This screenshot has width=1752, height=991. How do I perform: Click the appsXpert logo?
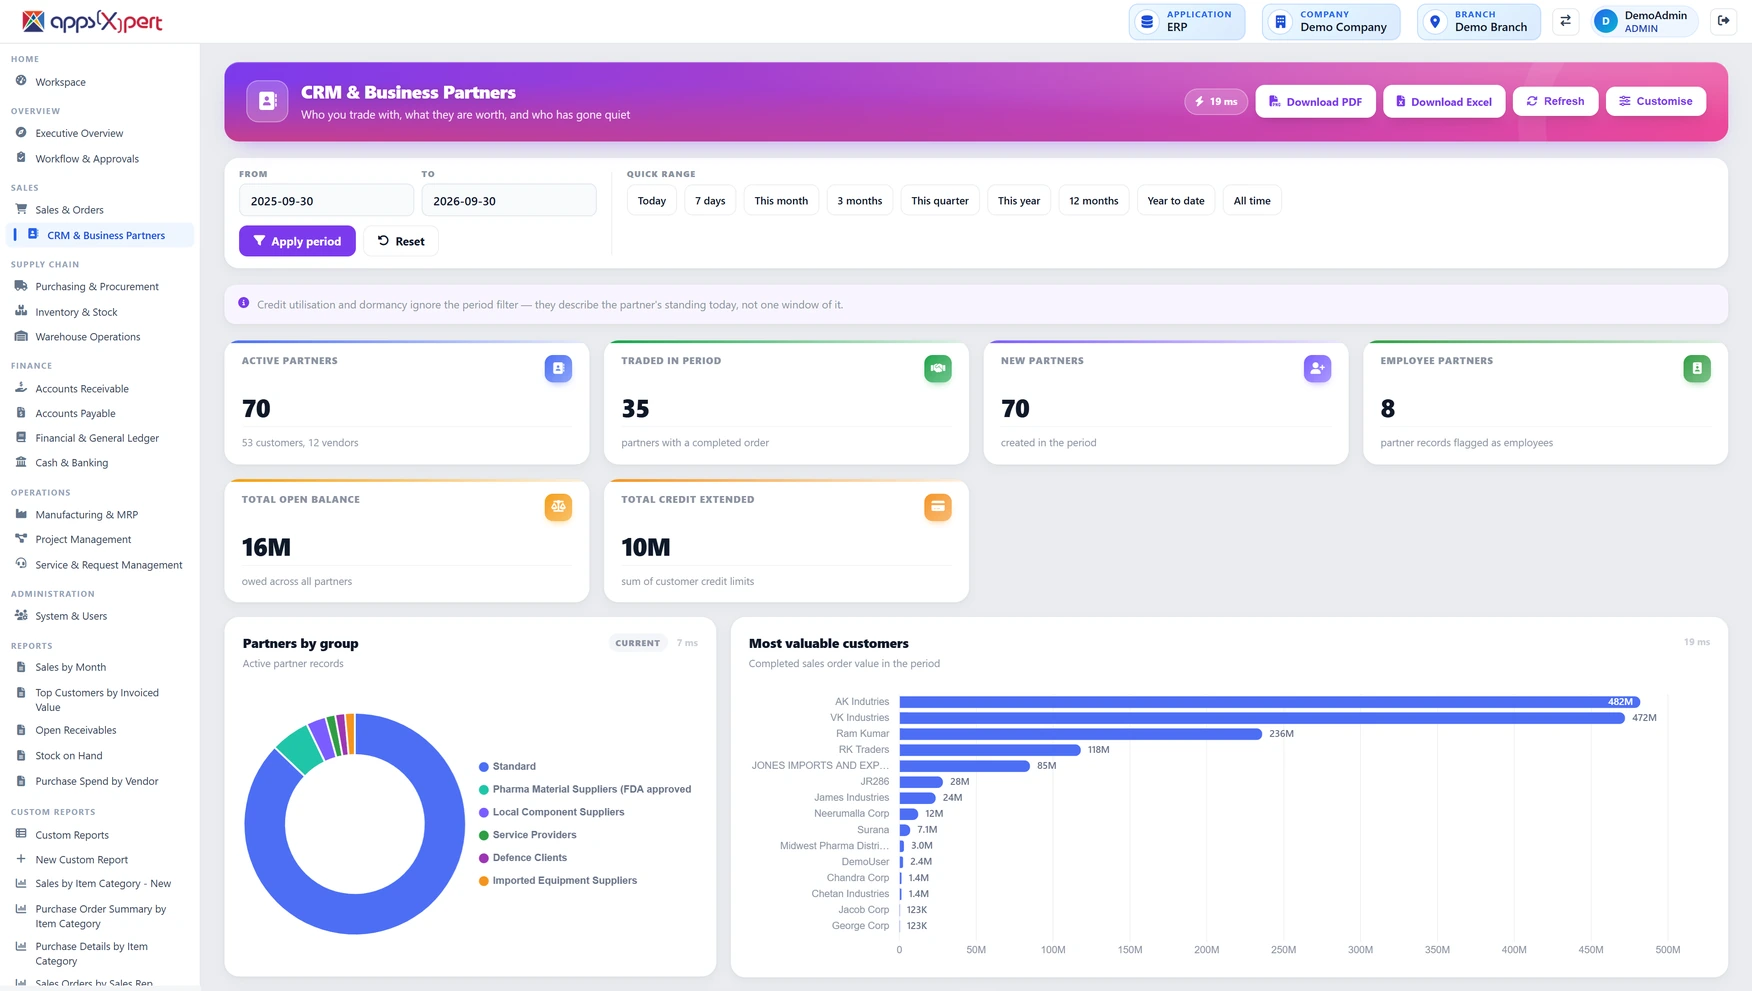(x=92, y=21)
